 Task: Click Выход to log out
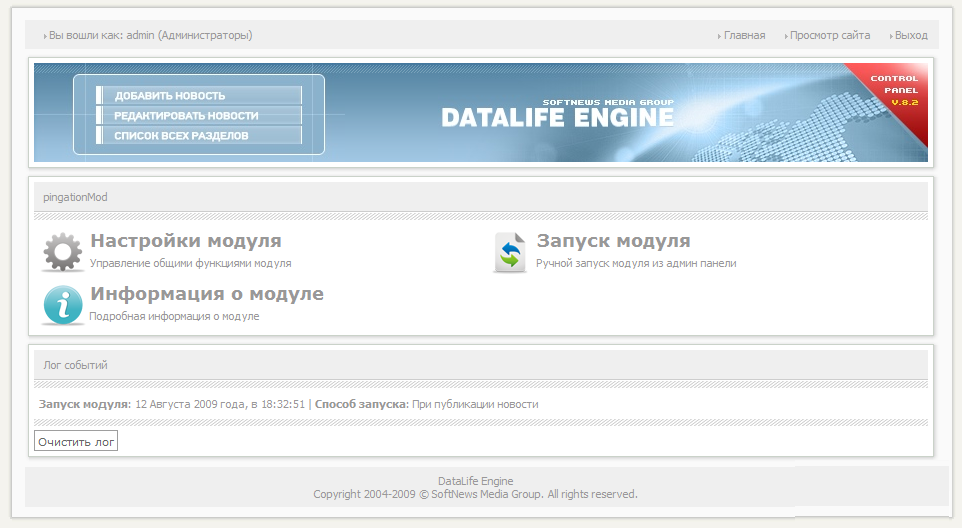point(911,36)
